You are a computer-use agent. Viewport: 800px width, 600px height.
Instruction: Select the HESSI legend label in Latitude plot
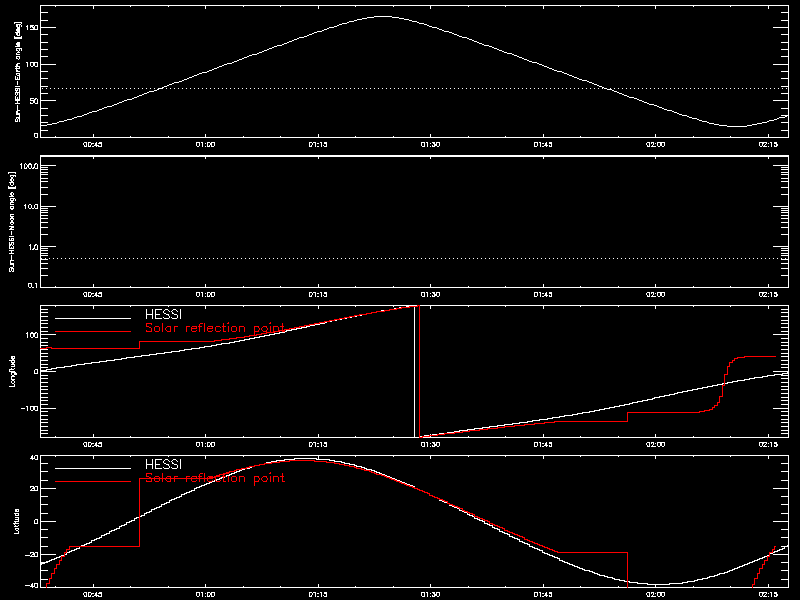[x=163, y=464]
